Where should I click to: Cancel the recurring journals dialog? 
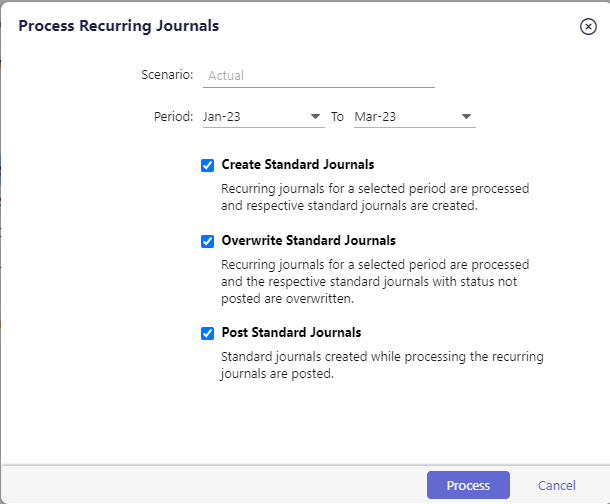[x=556, y=485]
